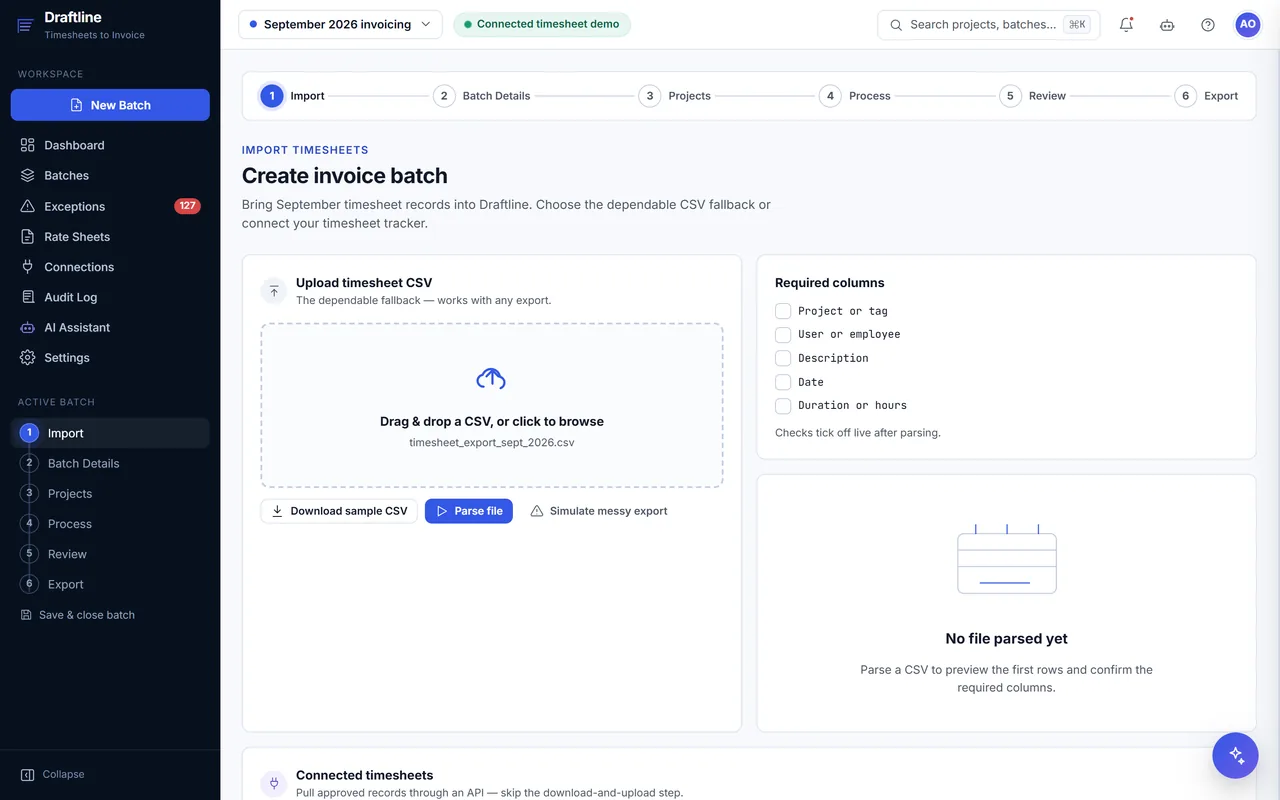Image resolution: width=1280 pixels, height=800 pixels.
Task: Open Projects in Active Batch sidebar
Action: (110, 493)
